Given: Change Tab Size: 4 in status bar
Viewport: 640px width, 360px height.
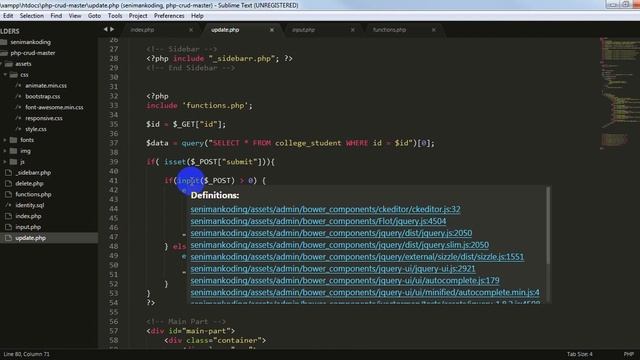Looking at the screenshot, I should (580, 354).
